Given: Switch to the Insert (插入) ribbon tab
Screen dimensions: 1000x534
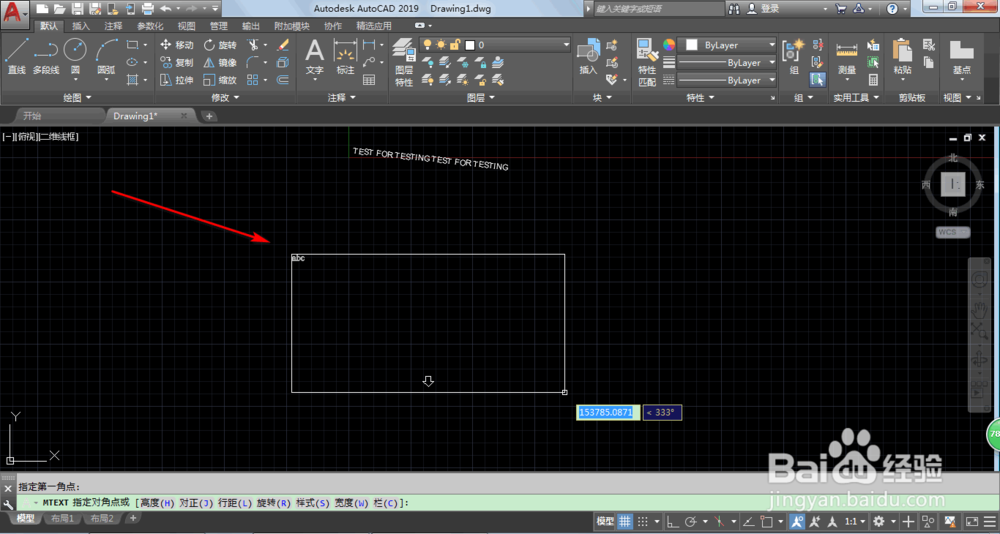Looking at the screenshot, I should click(x=81, y=26).
